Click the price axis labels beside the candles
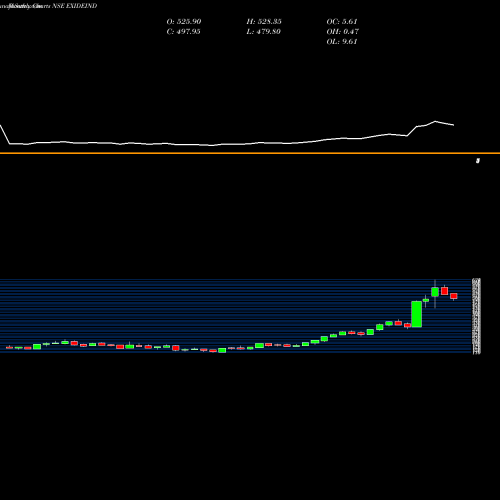 tap(477, 316)
